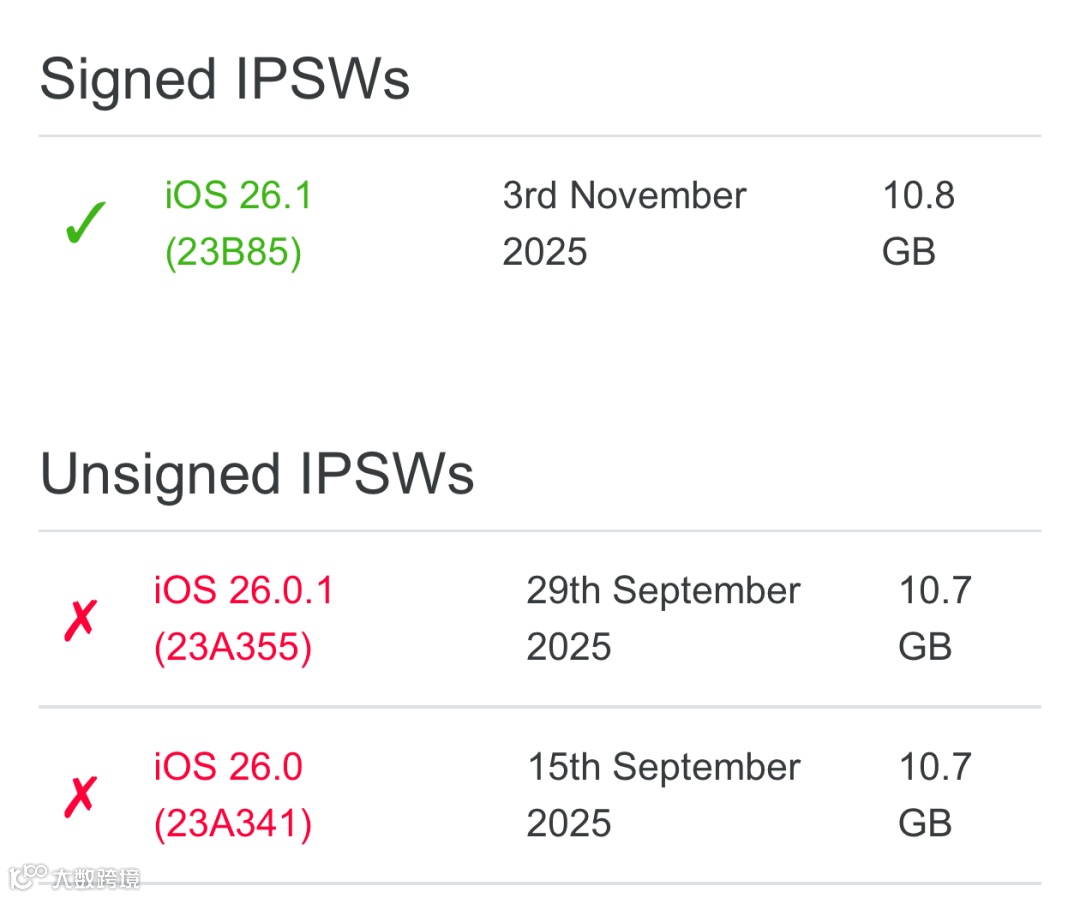The width and height of the screenshot is (1080, 898).
Task: Click build number 23A355
Action: (x=233, y=648)
